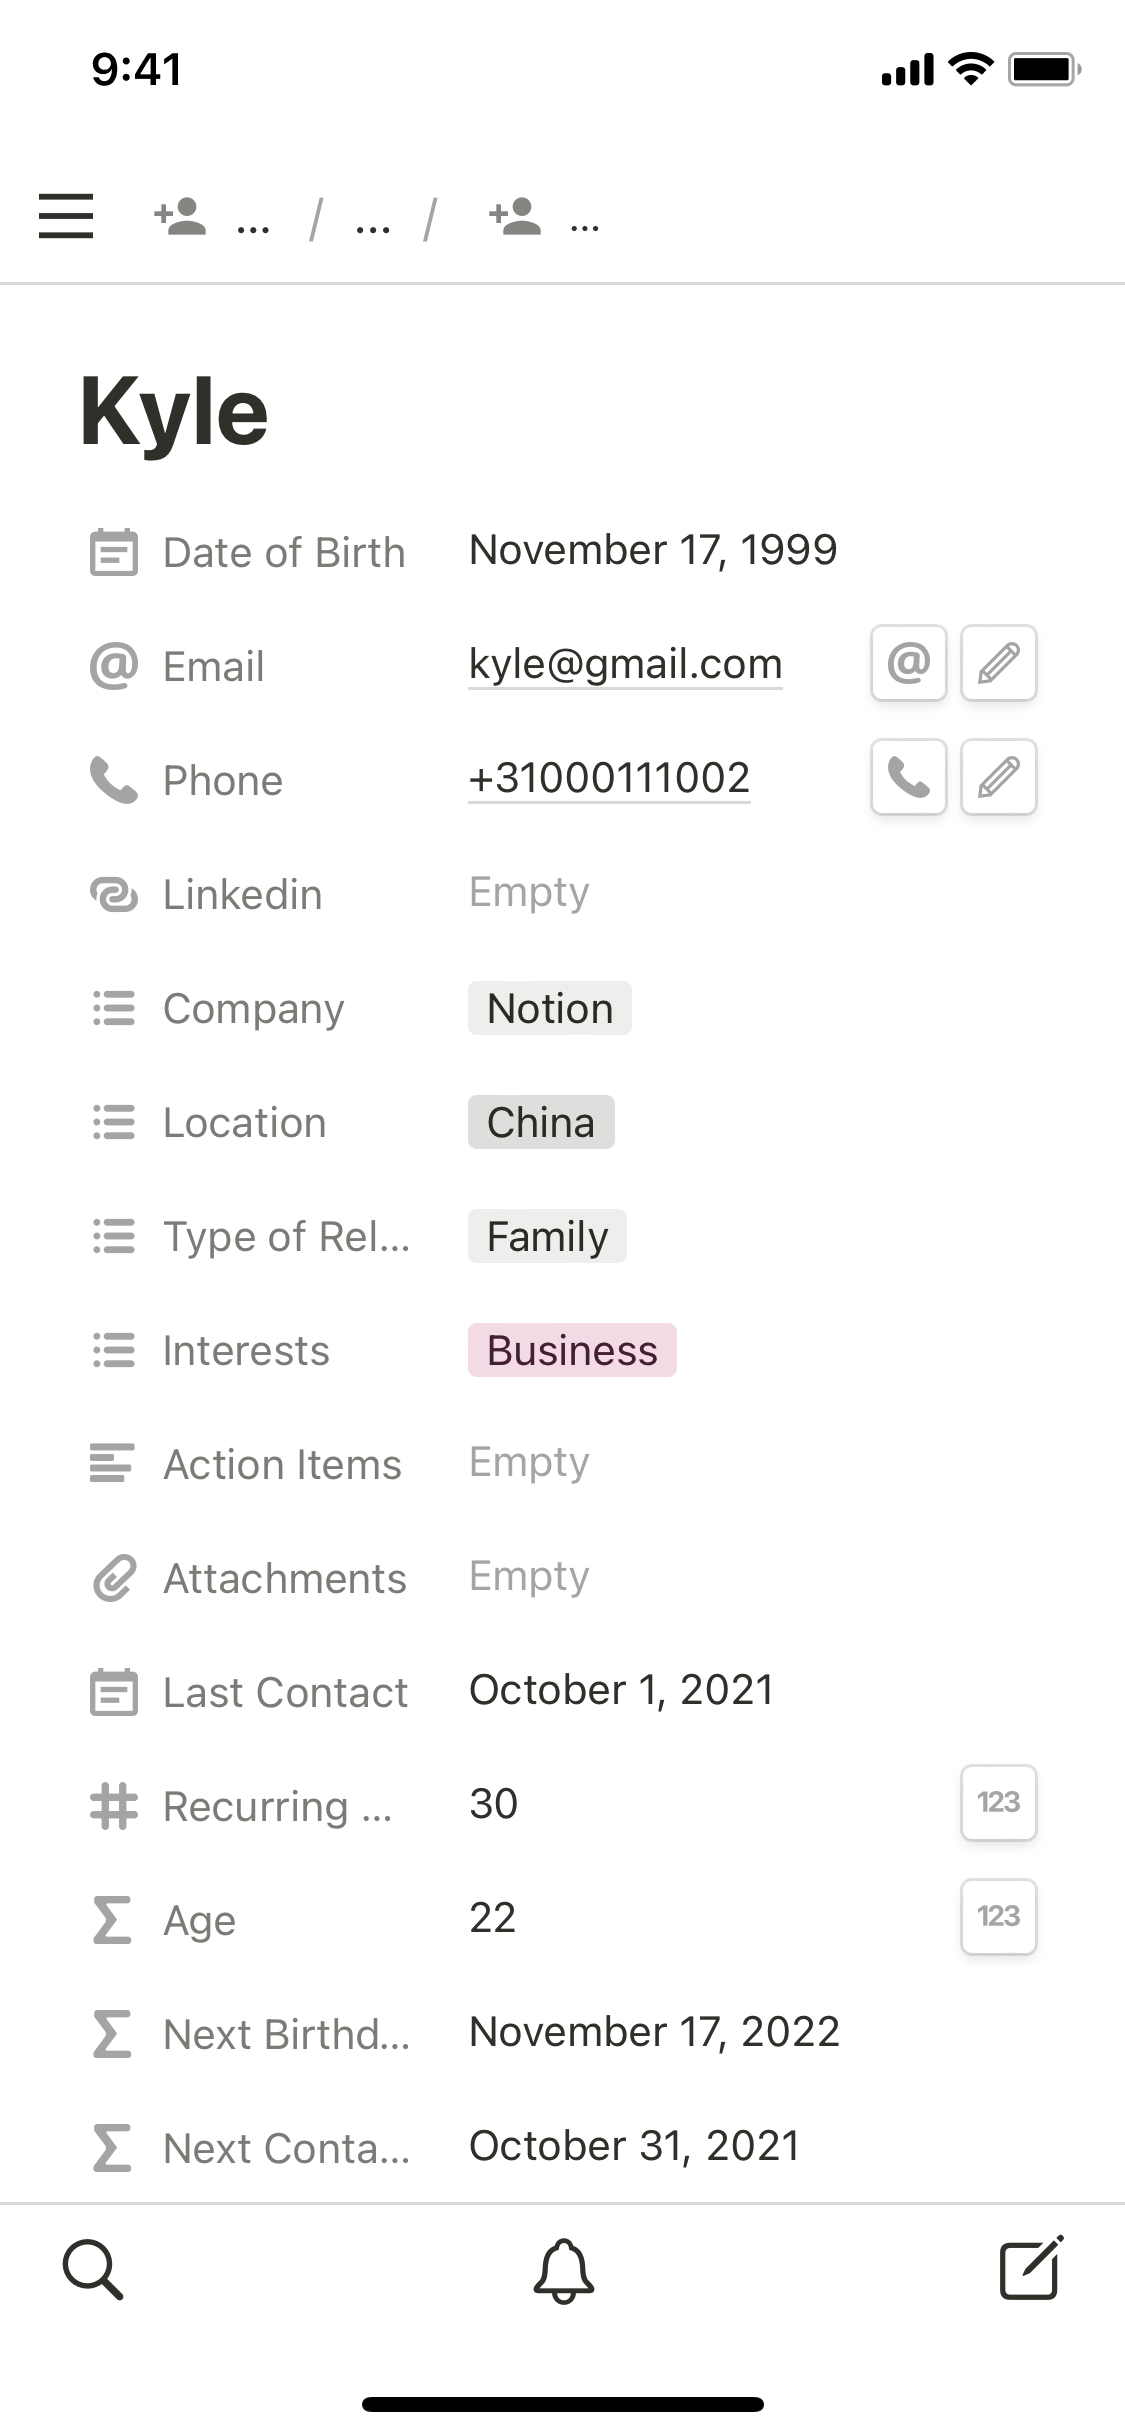Select the pink Business interest tag

[x=572, y=1350]
